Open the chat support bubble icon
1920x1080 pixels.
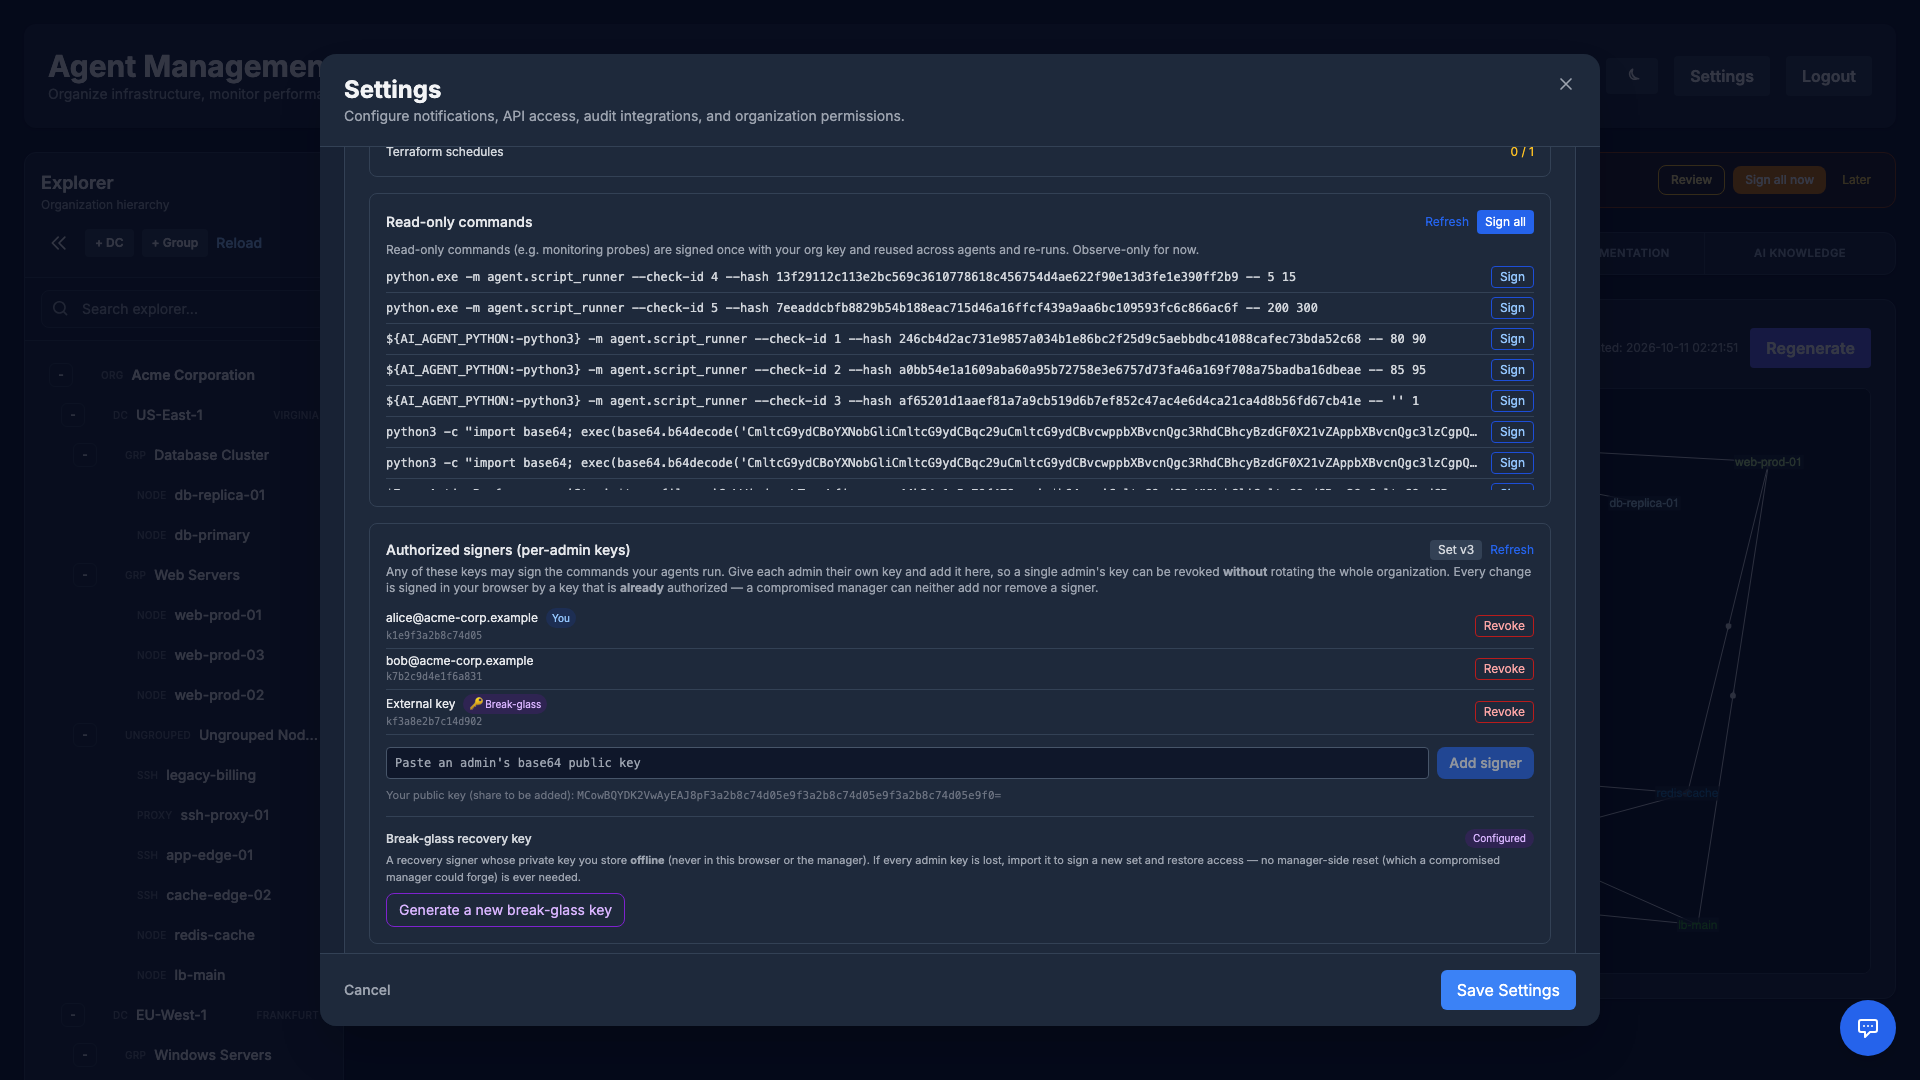click(1867, 1027)
